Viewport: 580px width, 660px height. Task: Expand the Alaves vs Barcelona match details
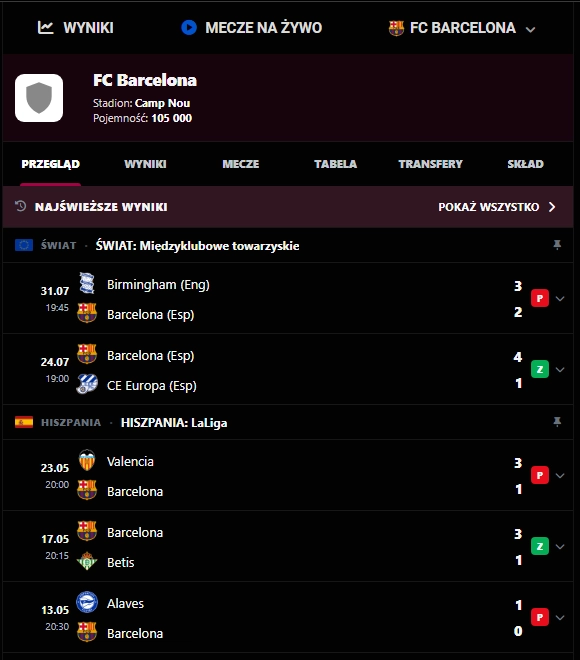[x=560, y=617]
